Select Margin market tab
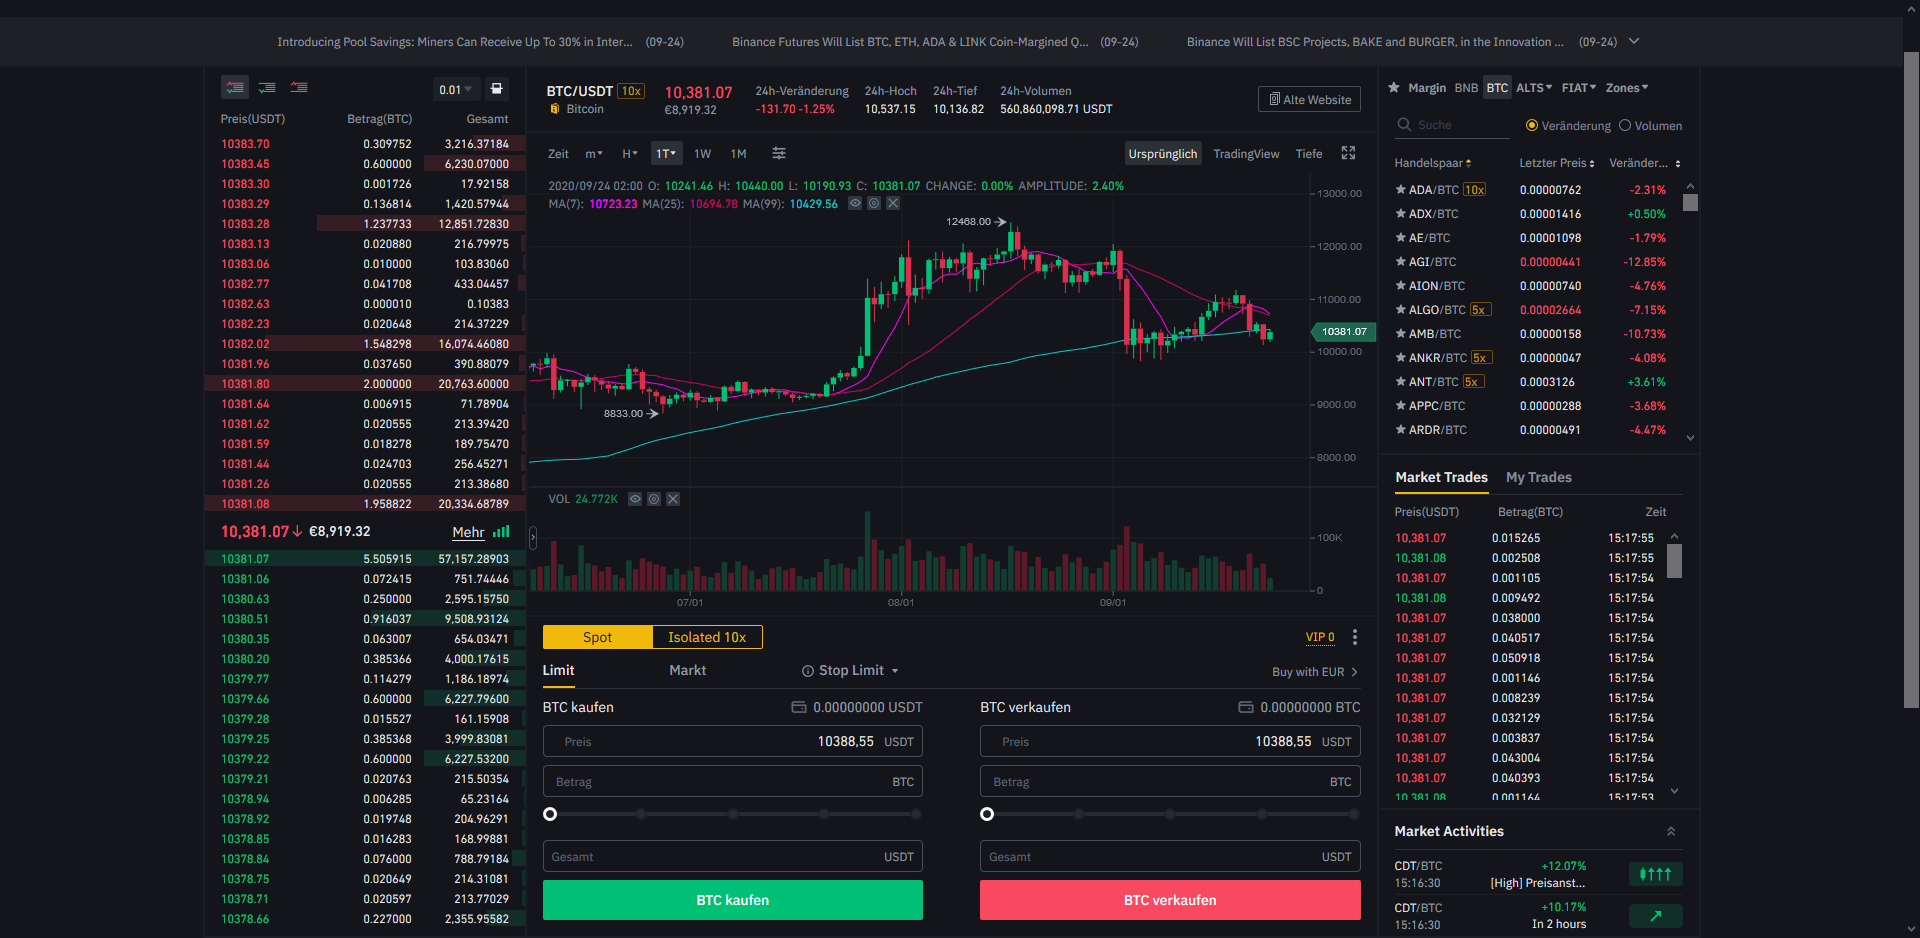The width and height of the screenshot is (1920, 938). click(1427, 88)
